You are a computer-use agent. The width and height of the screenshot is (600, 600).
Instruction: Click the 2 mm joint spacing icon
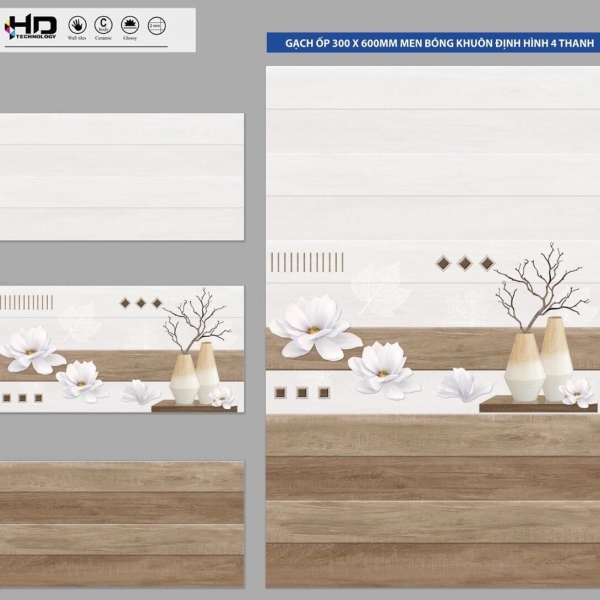(157, 26)
